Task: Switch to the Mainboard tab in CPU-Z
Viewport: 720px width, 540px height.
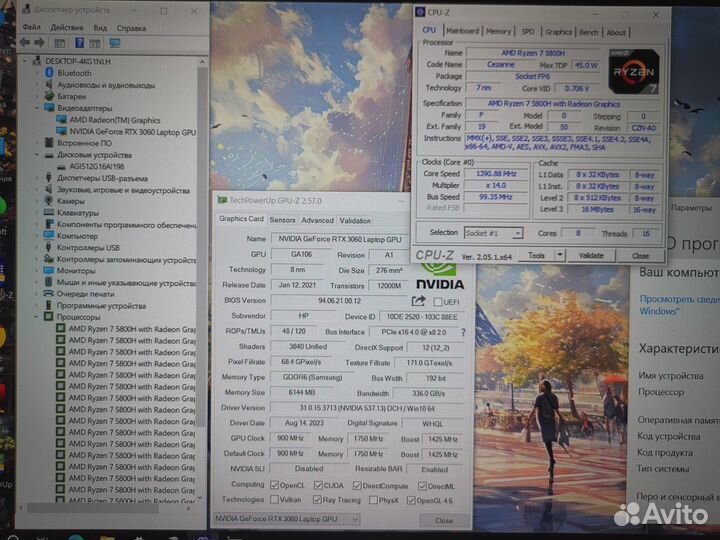Action: (x=462, y=31)
